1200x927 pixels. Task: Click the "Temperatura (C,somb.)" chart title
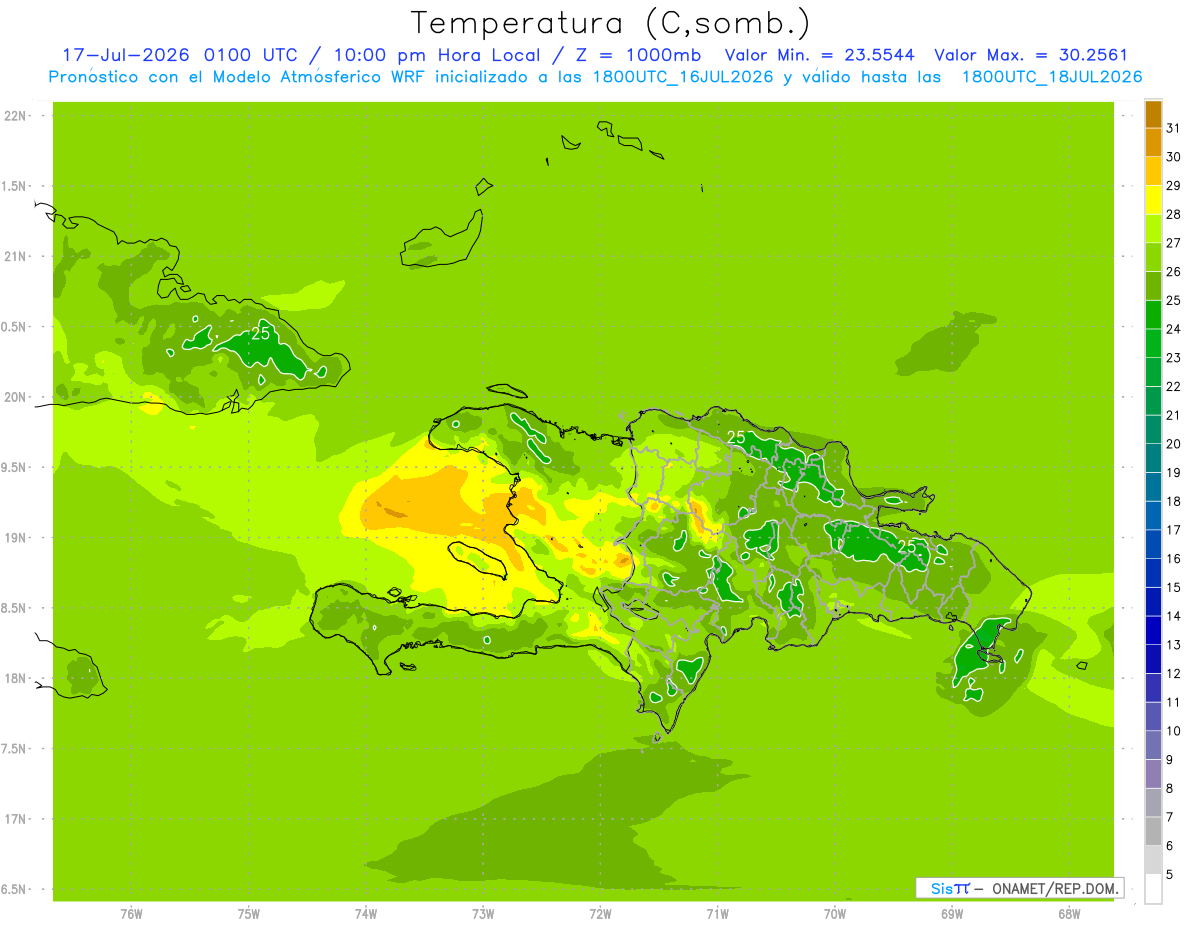coord(610,23)
